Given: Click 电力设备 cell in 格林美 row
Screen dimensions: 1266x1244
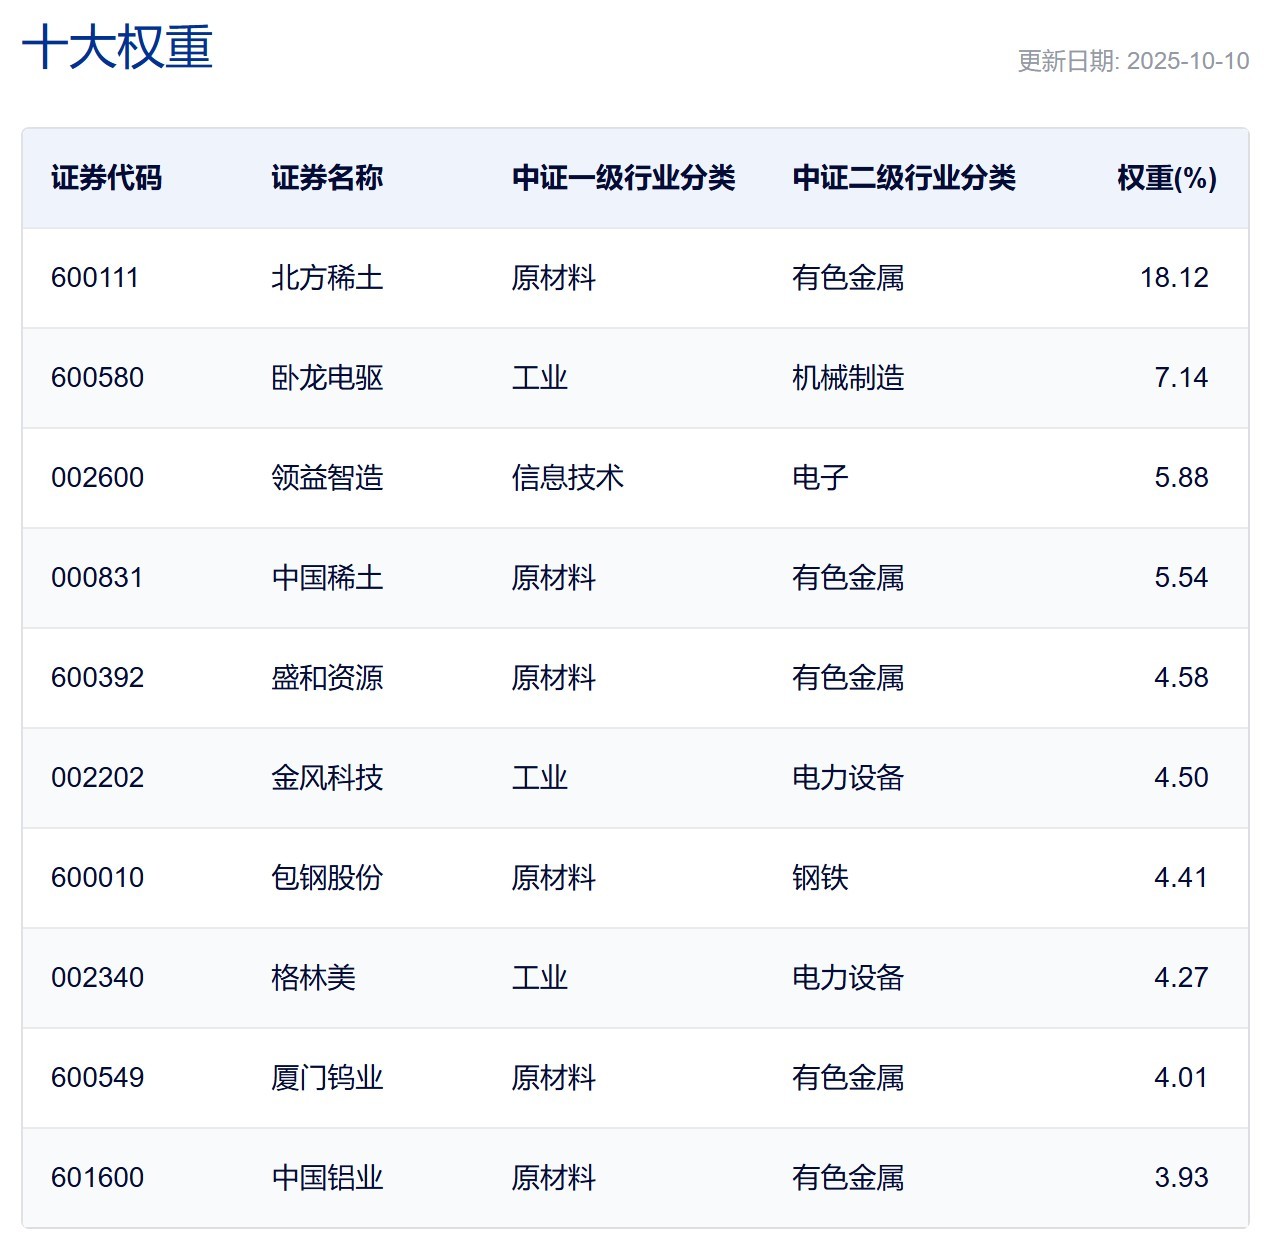Looking at the screenshot, I should point(848,978).
